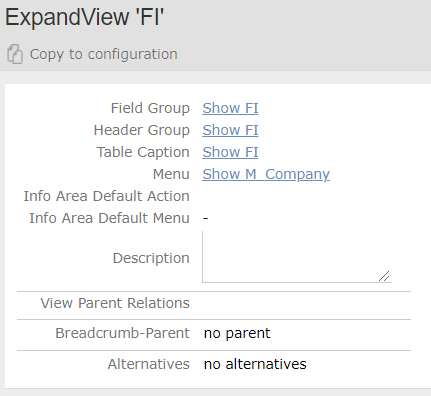Click the Table Caption label
Viewport: 431px width, 396px height.
click(143, 152)
